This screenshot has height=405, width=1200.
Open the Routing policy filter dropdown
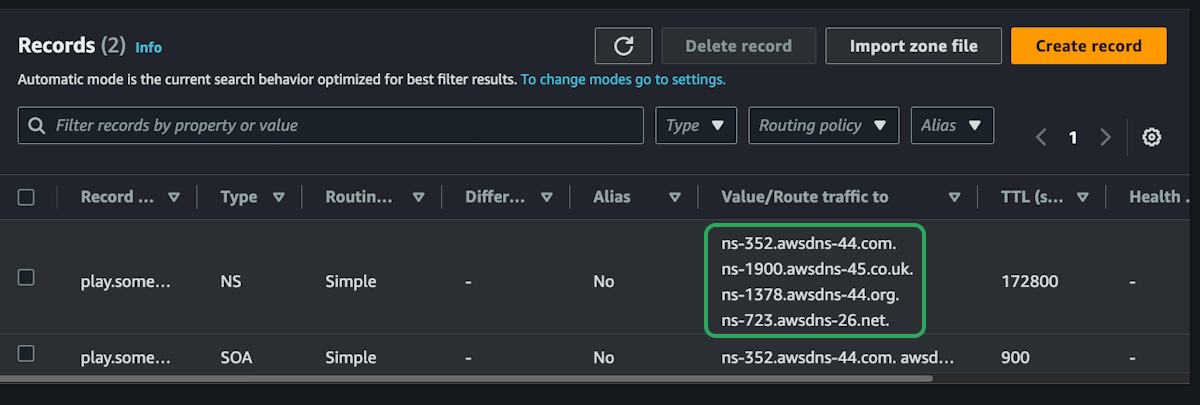[x=823, y=126]
